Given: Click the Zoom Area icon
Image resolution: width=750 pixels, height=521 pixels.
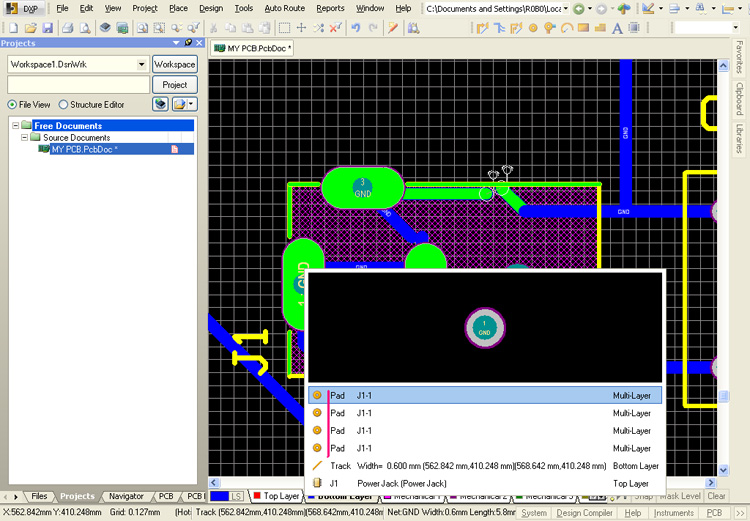Looking at the screenshot, I should pyautogui.click(x=159, y=28).
